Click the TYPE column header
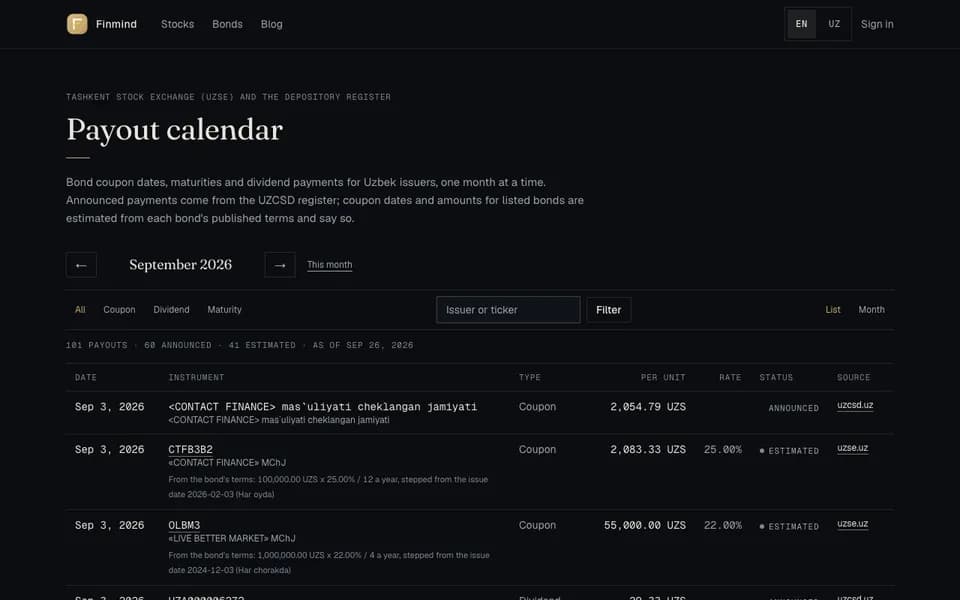Screen dimensions: 960x600 pos(530,377)
